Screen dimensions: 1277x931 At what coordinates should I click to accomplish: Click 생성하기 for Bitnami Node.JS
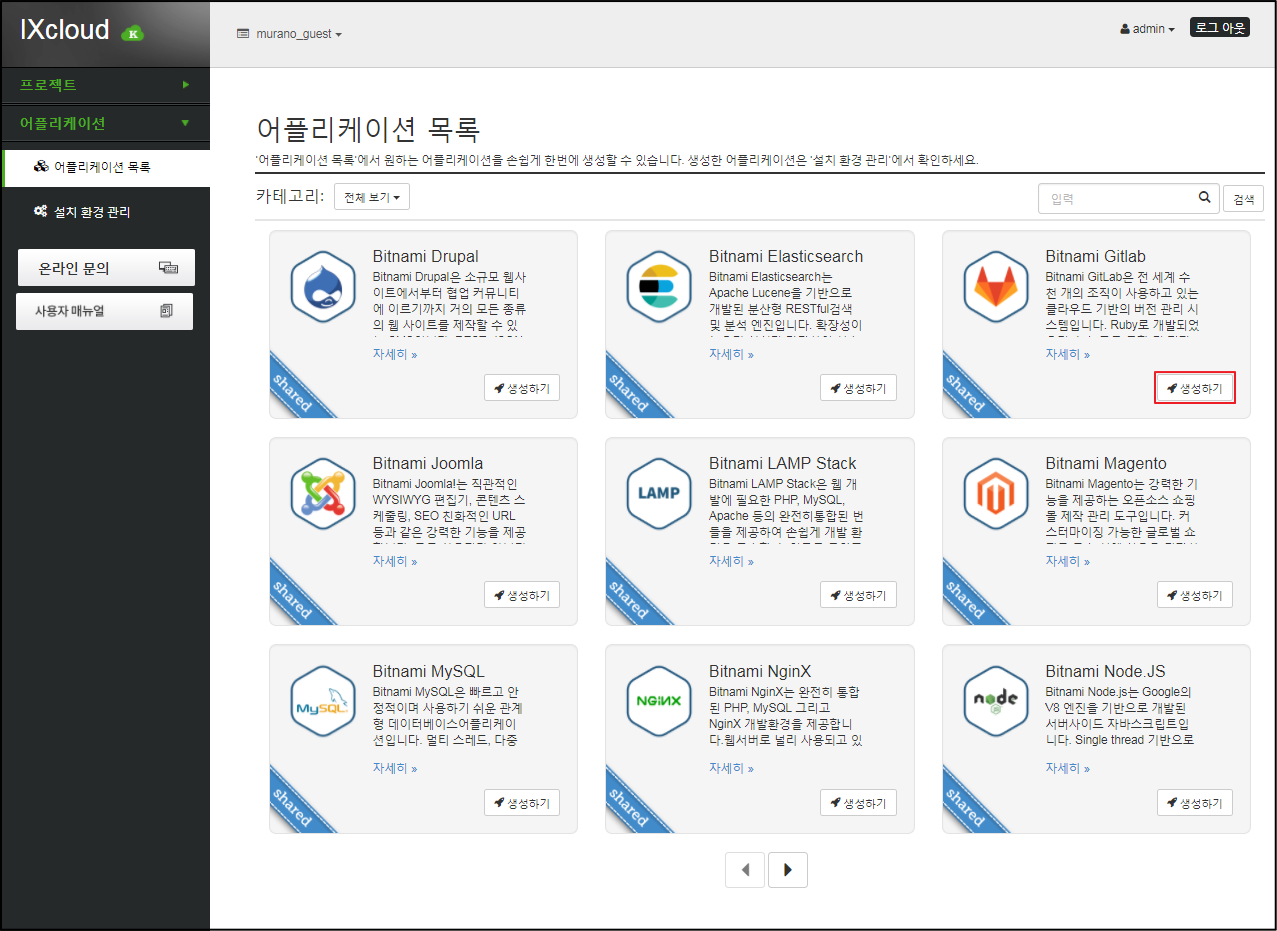tap(1195, 803)
